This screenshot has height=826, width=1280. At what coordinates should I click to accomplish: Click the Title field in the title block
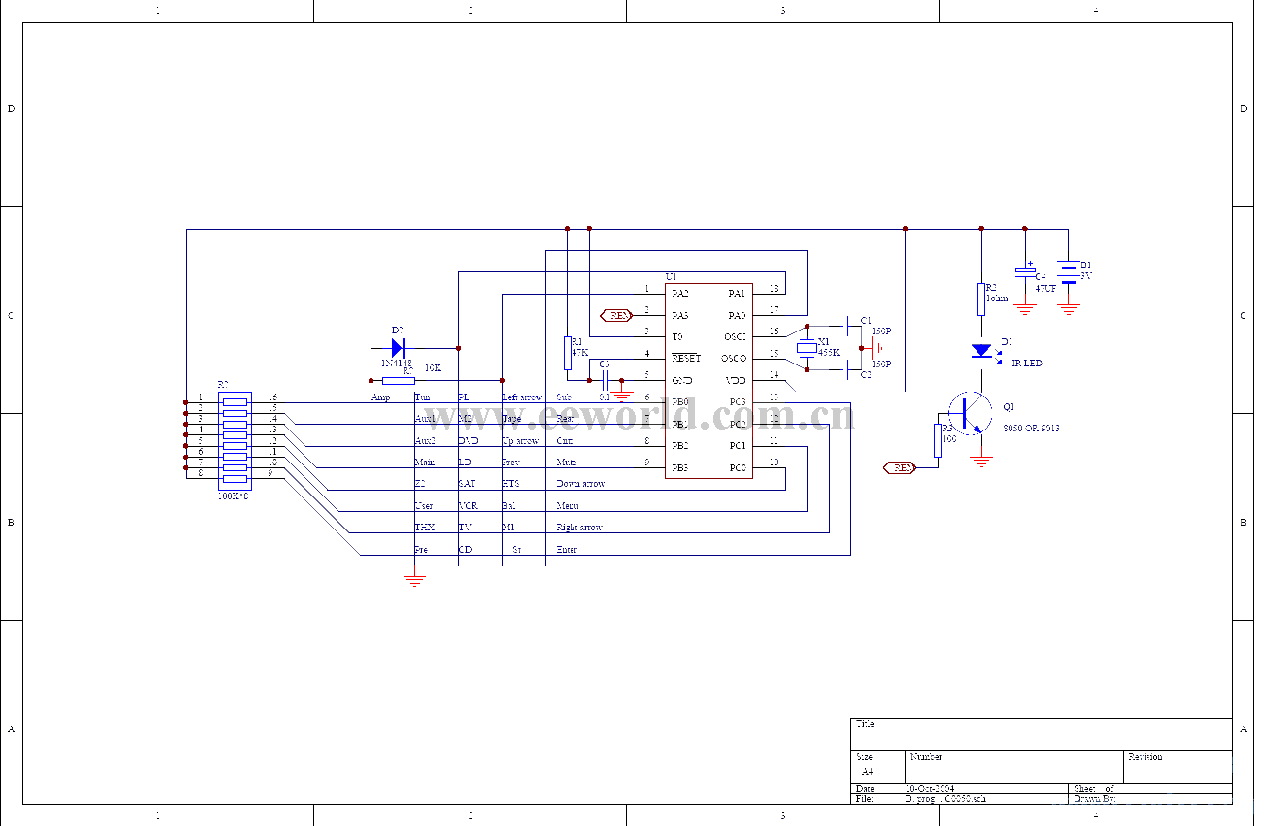(1042, 734)
